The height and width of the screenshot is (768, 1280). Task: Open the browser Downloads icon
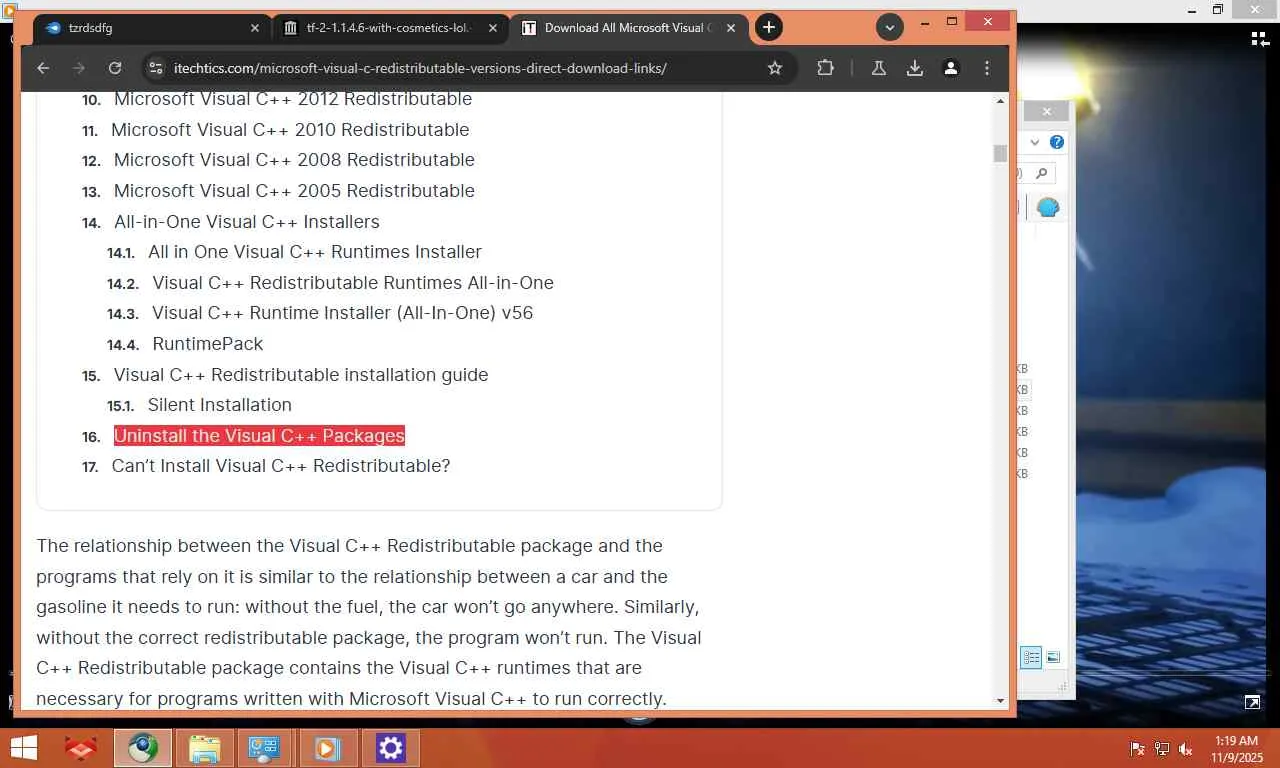[914, 68]
